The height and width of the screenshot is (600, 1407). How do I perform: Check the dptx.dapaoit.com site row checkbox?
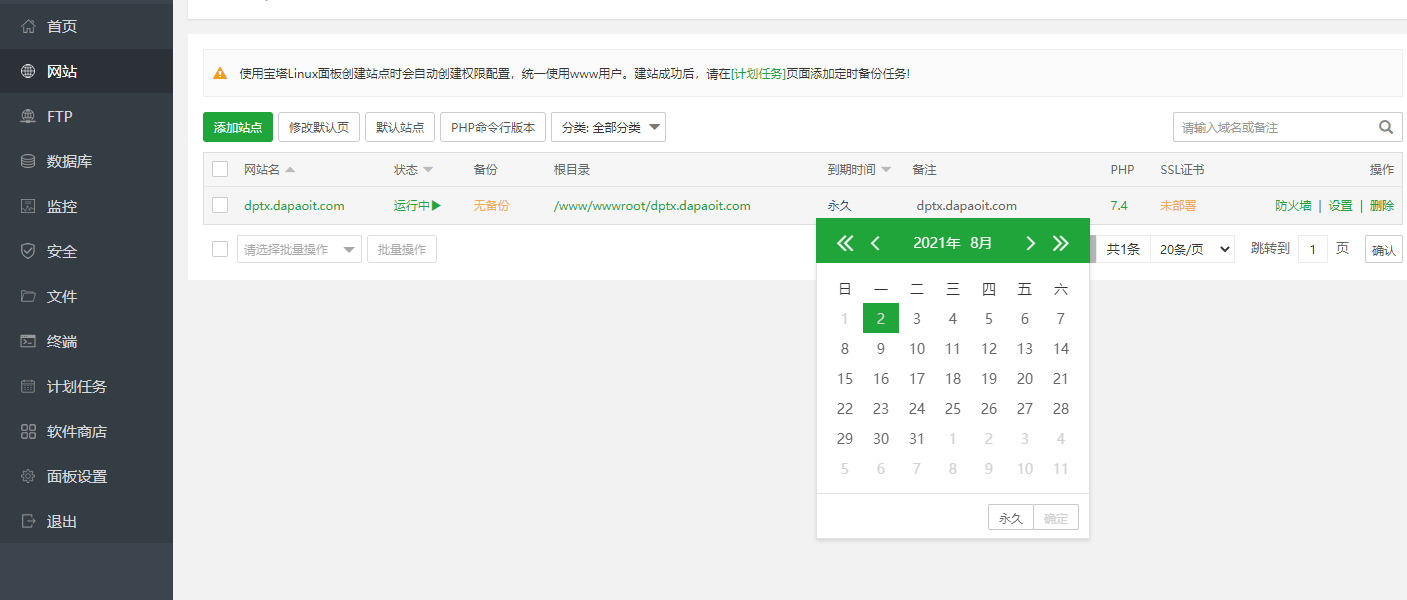[x=220, y=205]
